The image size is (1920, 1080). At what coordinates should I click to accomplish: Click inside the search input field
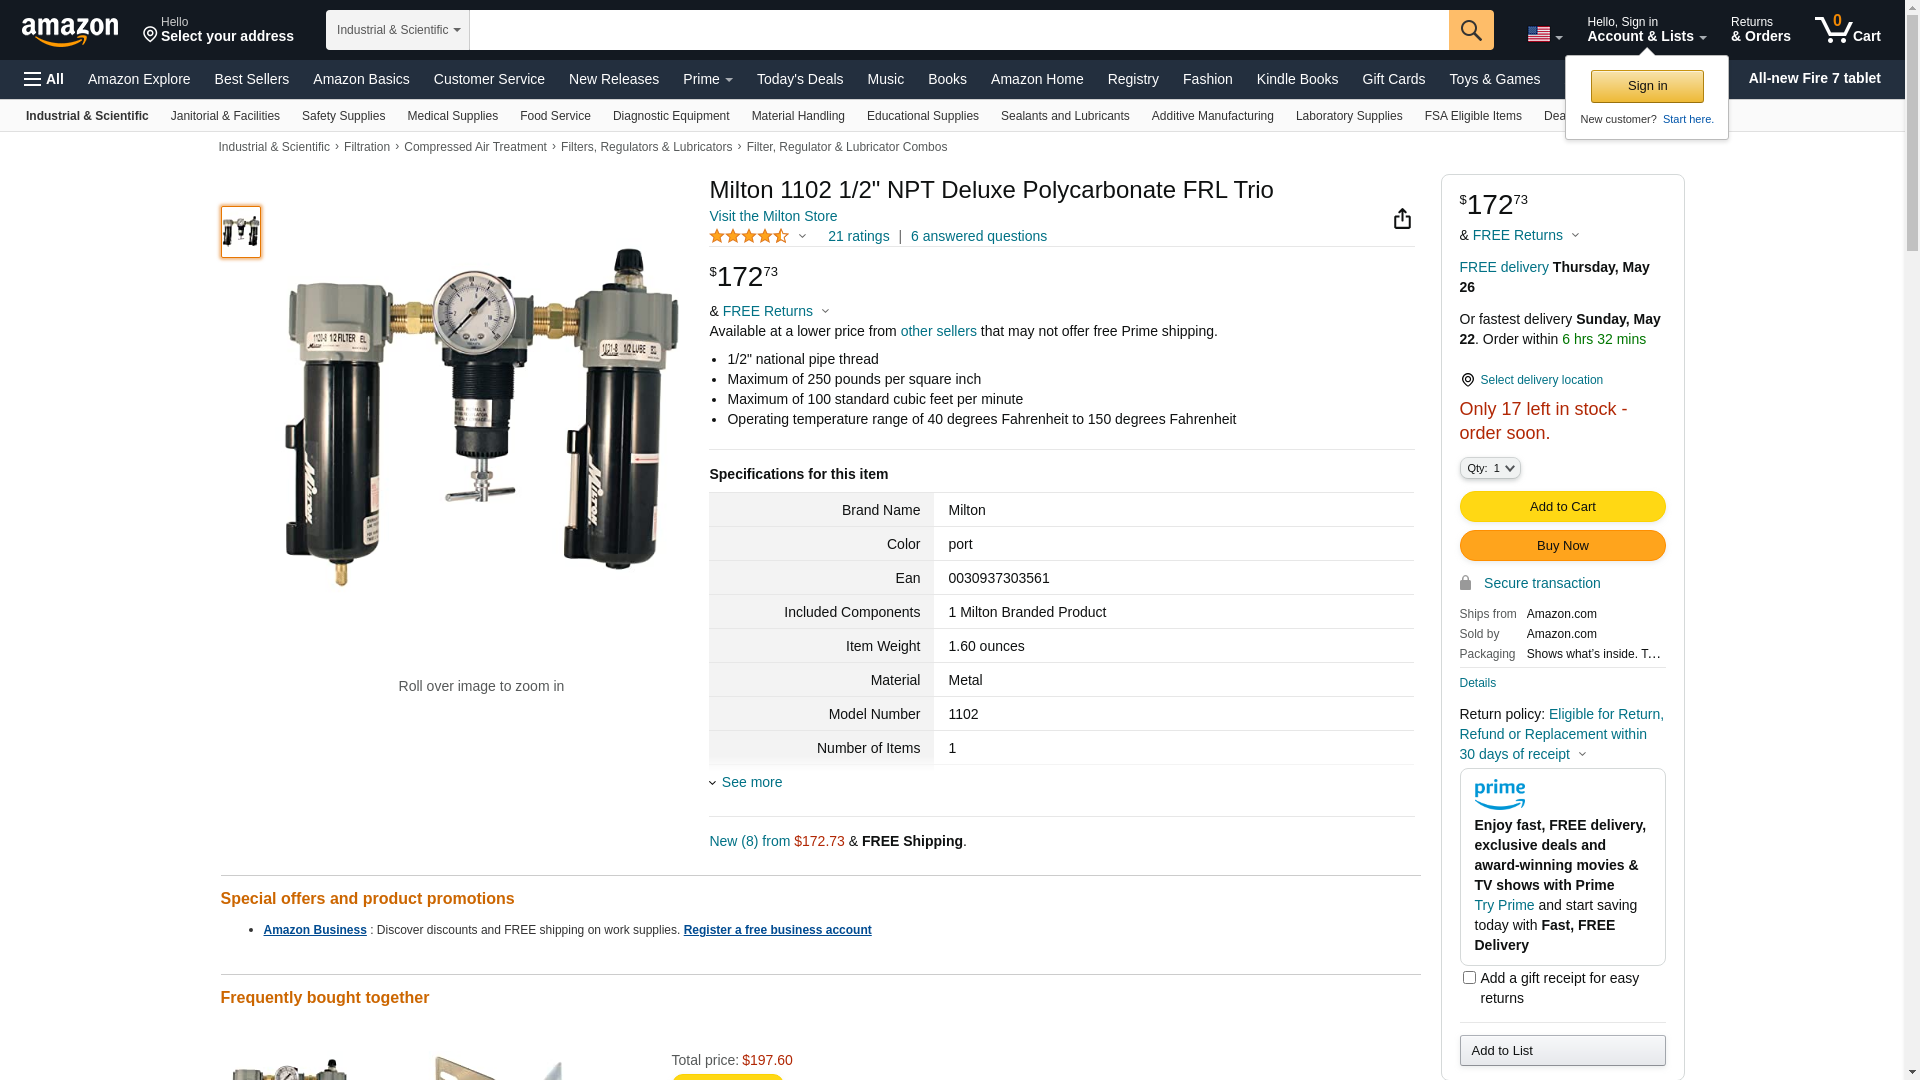point(959,30)
